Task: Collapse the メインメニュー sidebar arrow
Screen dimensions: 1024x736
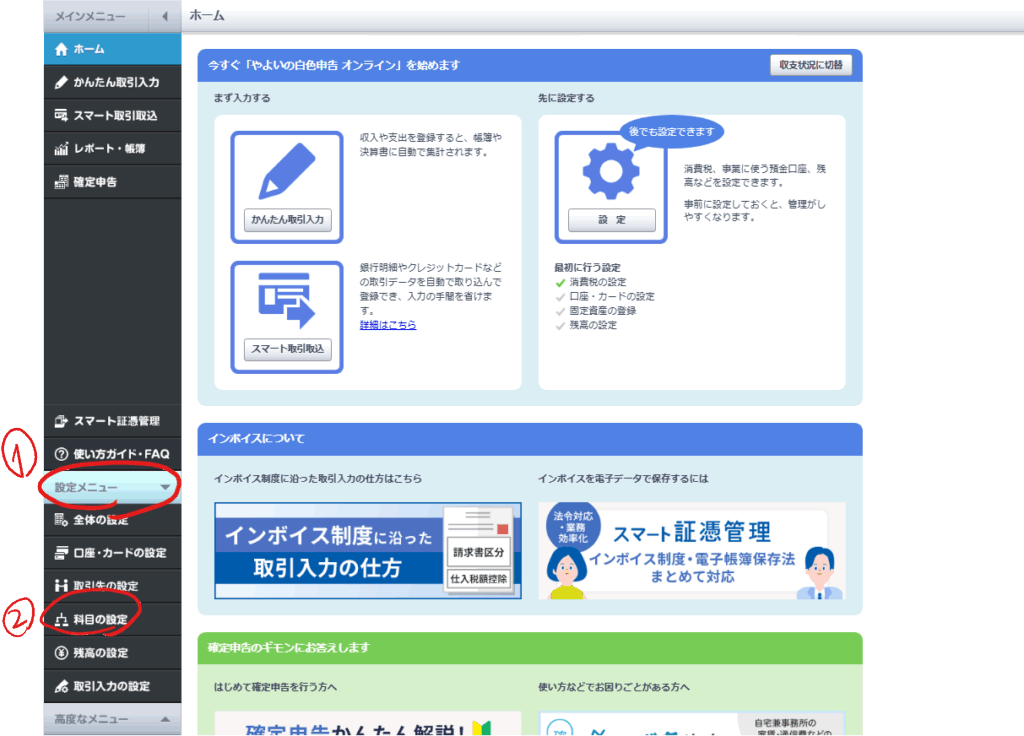Action: point(164,17)
